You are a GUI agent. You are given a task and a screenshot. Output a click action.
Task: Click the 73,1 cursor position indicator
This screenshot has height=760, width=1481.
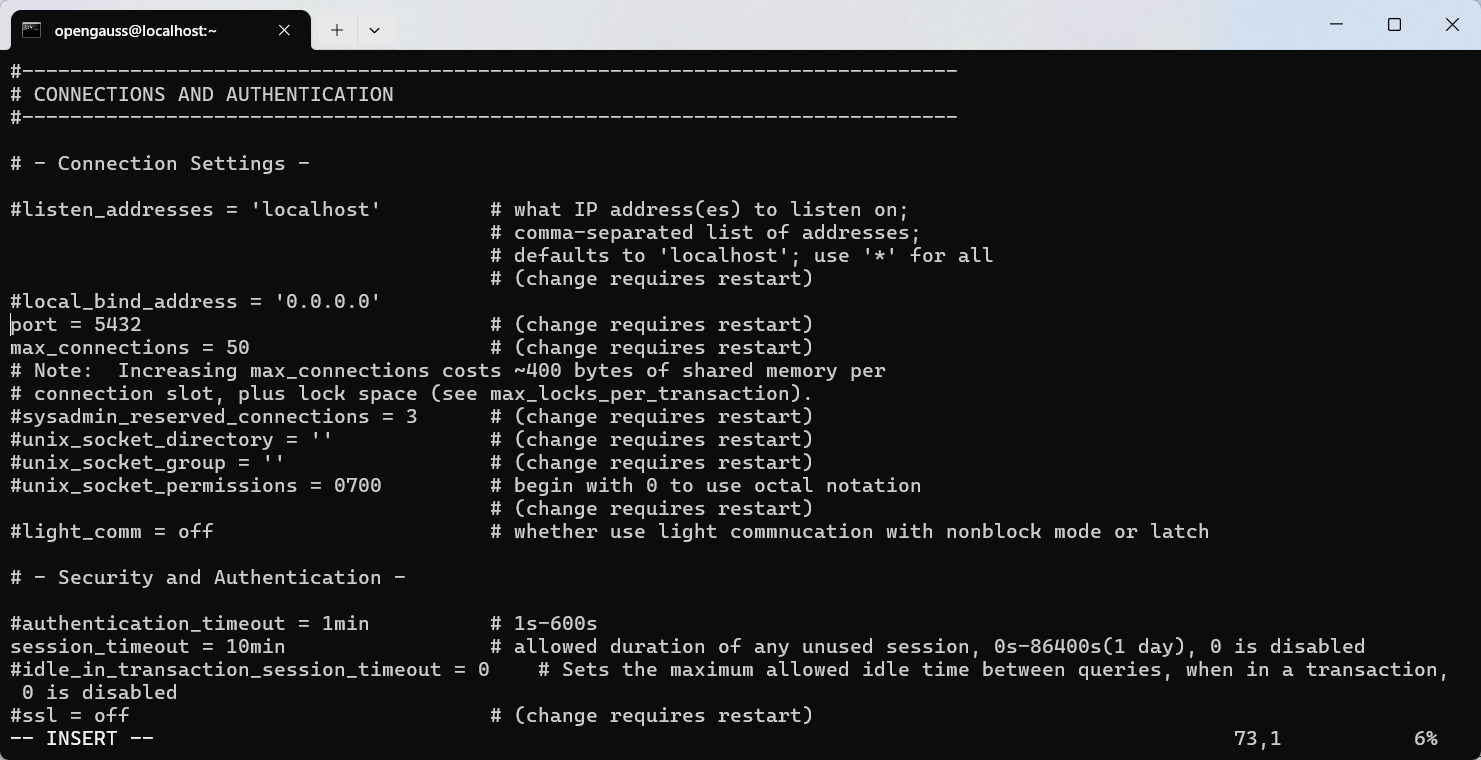(1257, 738)
